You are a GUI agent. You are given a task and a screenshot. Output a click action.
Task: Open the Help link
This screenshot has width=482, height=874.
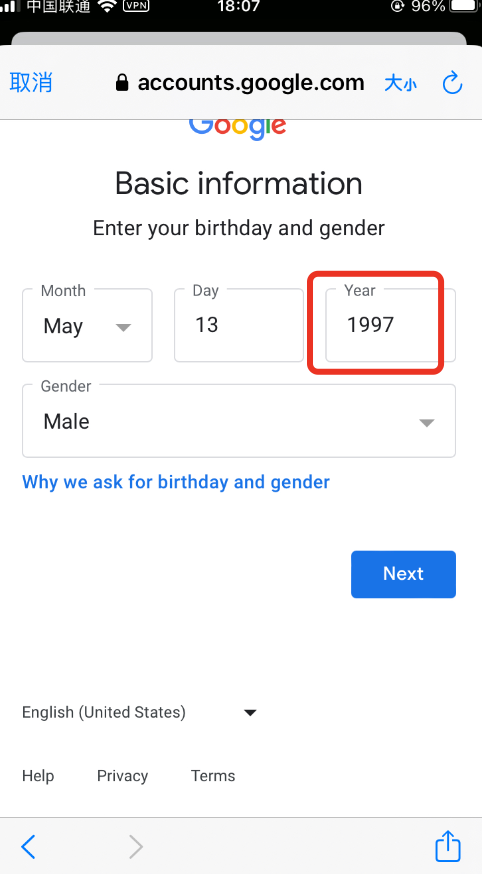pyautogui.click(x=38, y=776)
